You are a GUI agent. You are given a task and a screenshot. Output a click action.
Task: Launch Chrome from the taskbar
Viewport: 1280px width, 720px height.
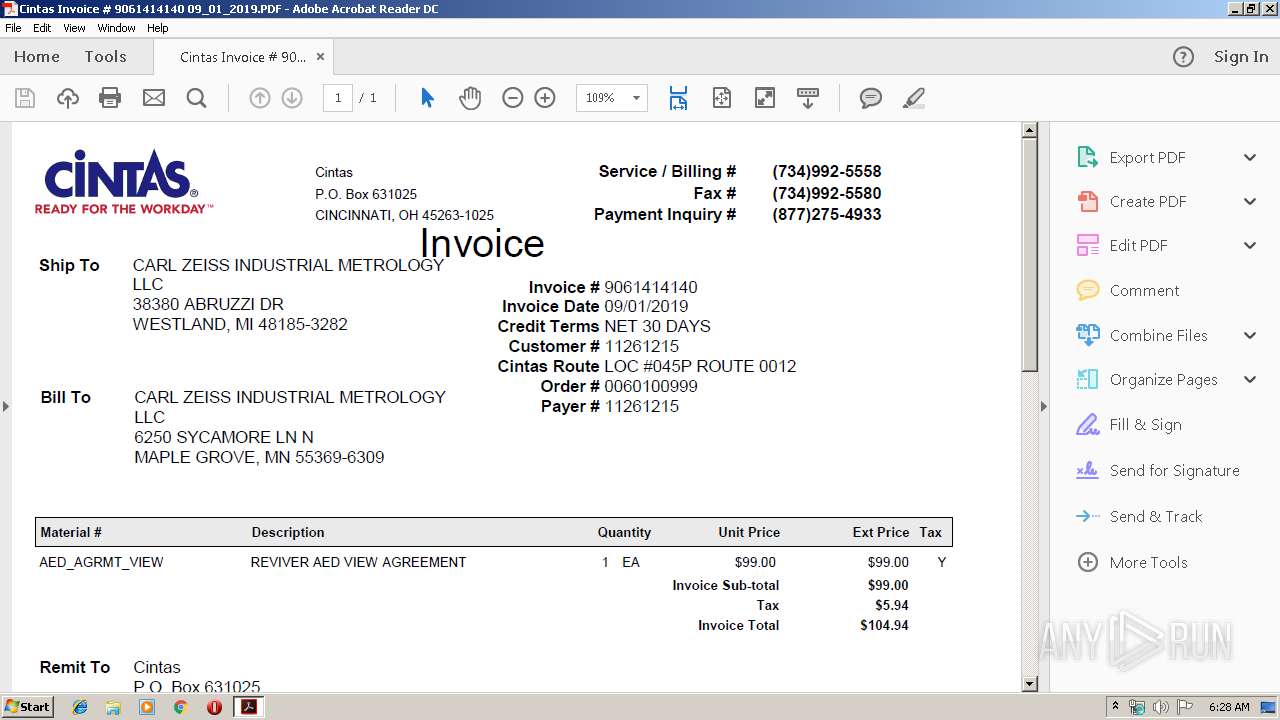tap(180, 707)
